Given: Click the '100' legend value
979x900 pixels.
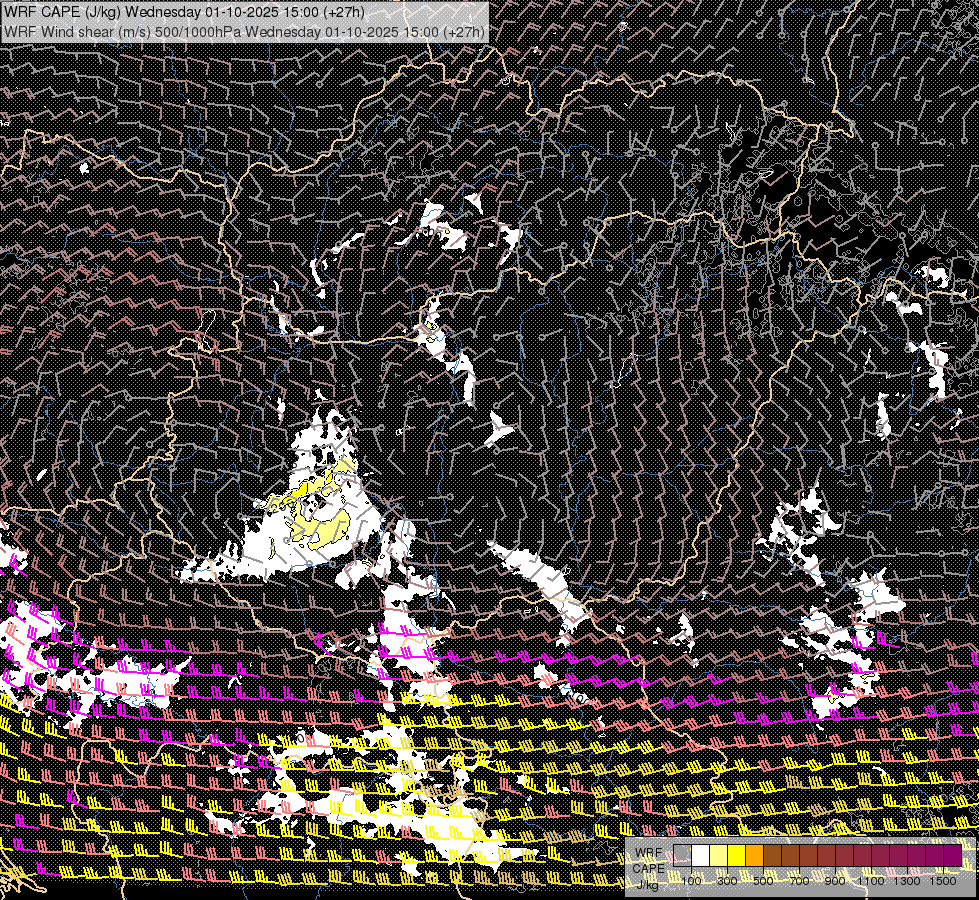Looking at the screenshot, I should click(x=691, y=881).
